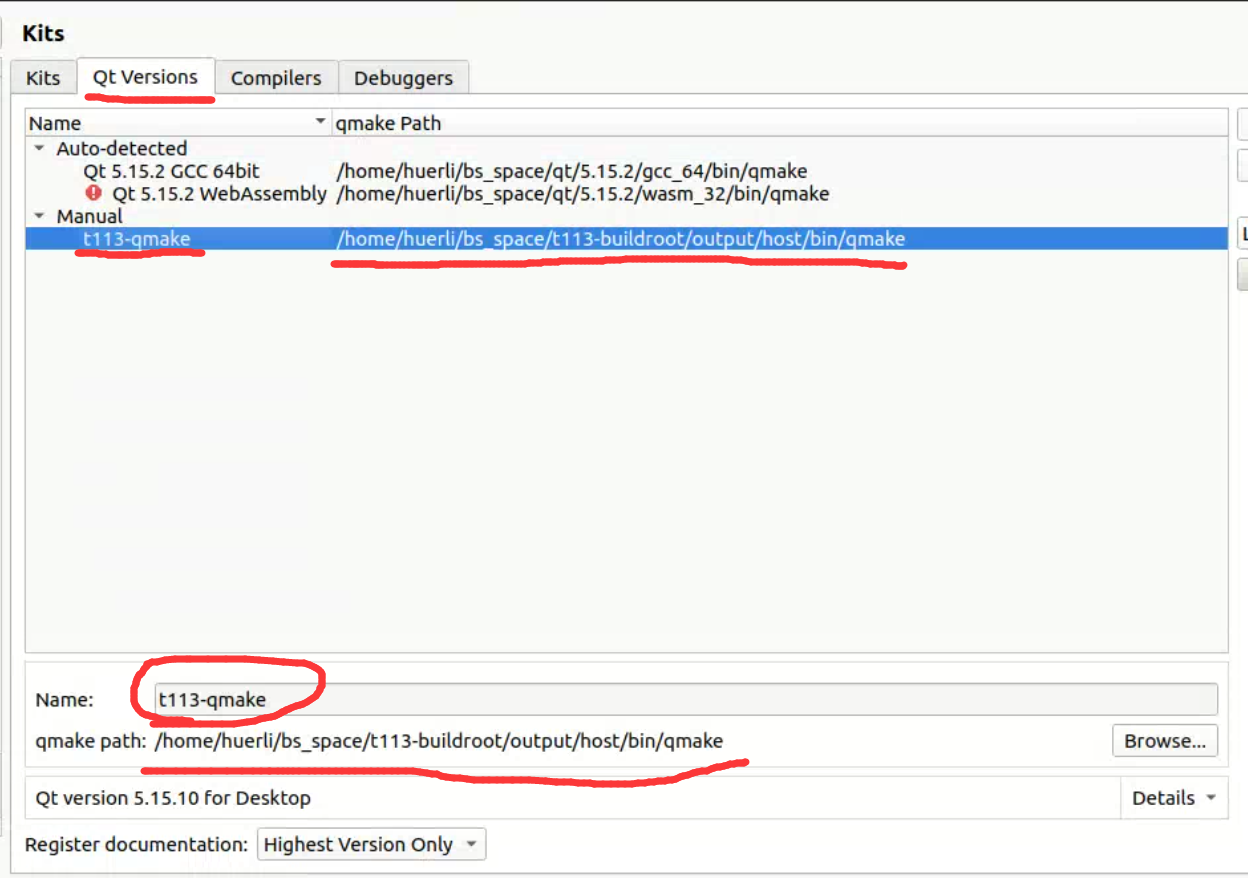
Task: Open the Register documentation dropdown
Action: (371, 844)
